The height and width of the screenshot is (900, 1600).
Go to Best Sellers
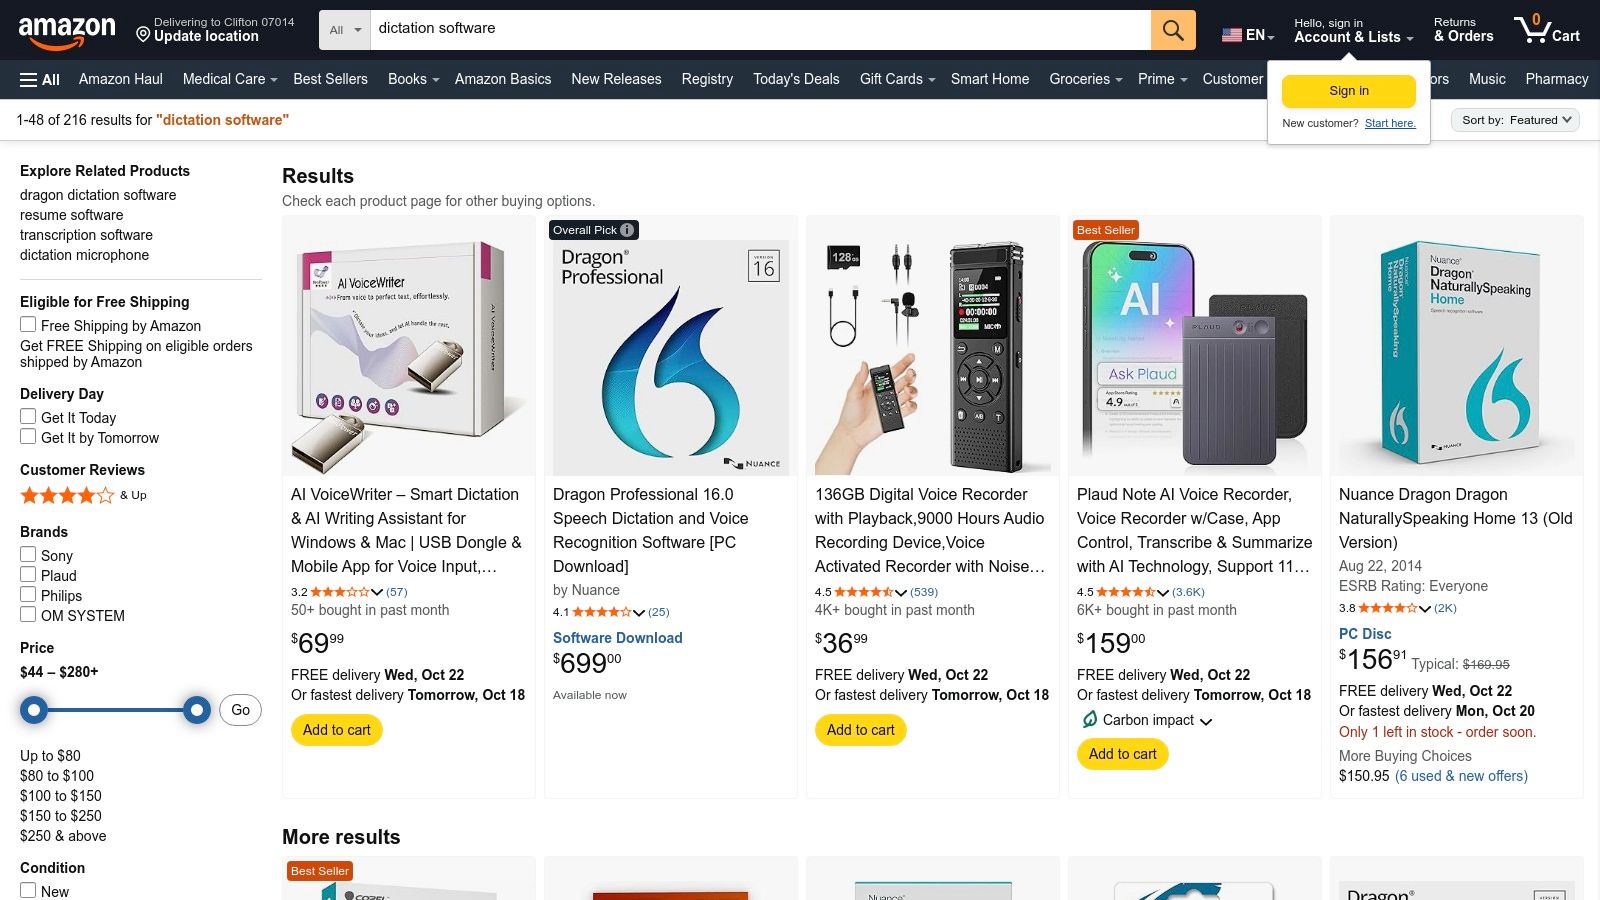pos(331,79)
